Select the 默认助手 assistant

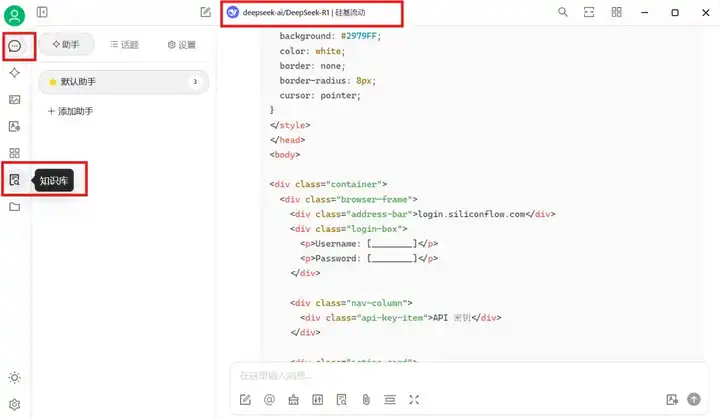tap(124, 82)
